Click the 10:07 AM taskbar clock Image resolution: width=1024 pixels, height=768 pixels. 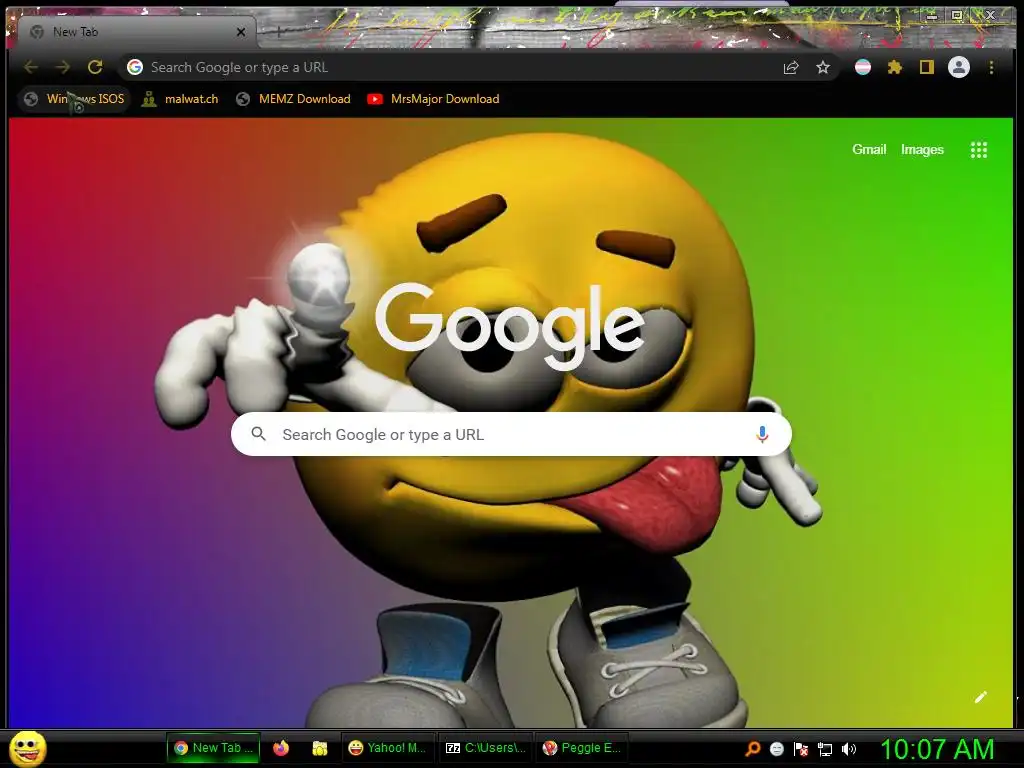tap(937, 749)
